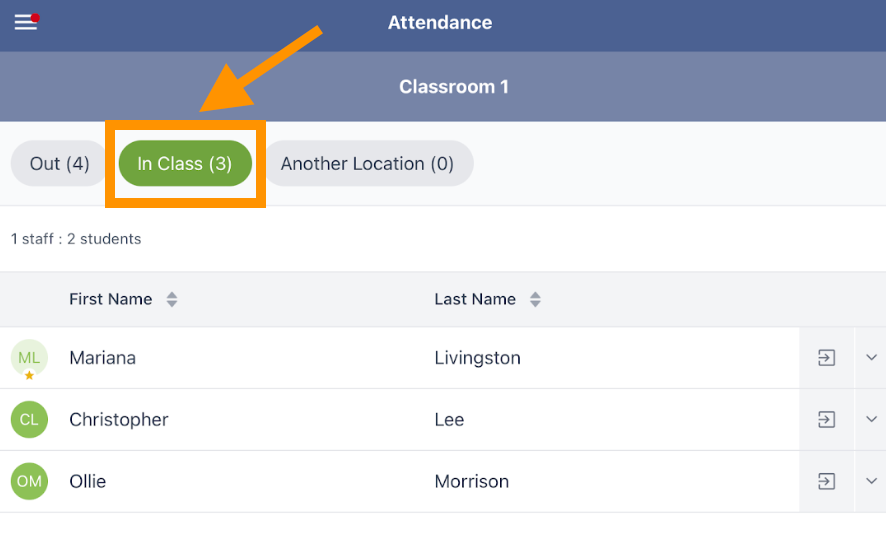Select the last name Morrison in the list
Screen dimensions: 886x546
(x=472, y=482)
